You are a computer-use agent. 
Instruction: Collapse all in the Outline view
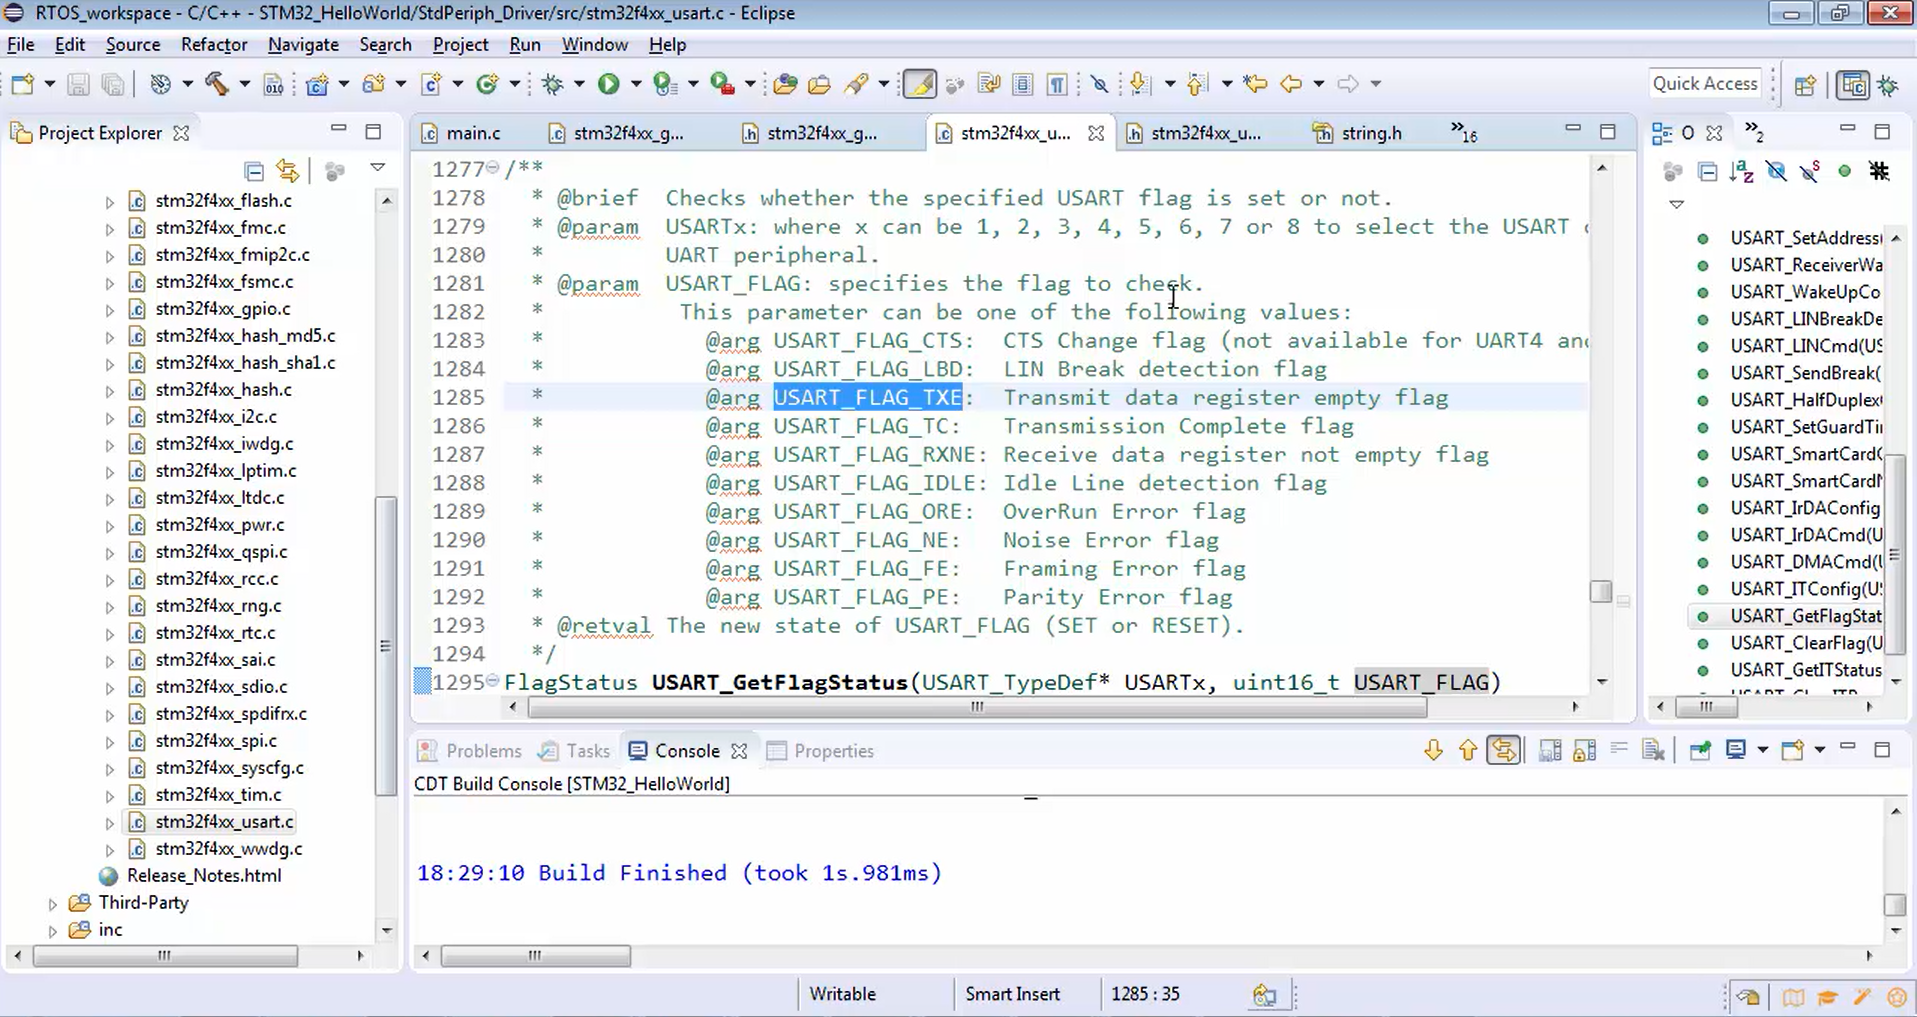click(1707, 171)
